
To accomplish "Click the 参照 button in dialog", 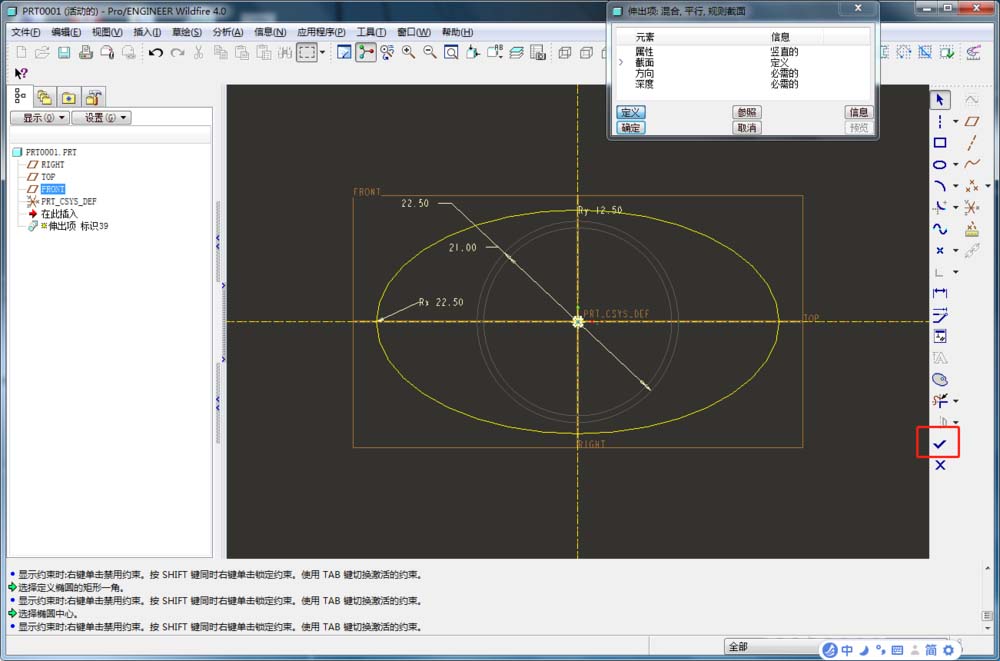I will (746, 112).
